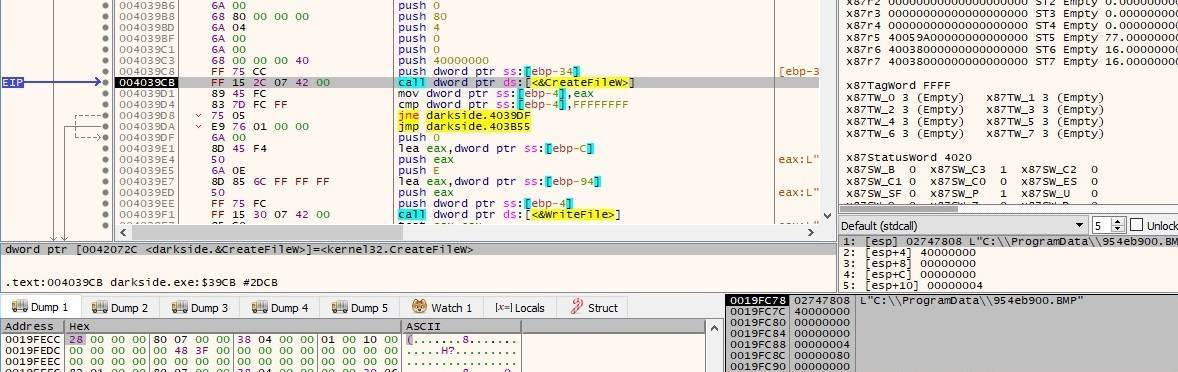Select the call CreateFileW instruction
The image size is (1178, 372).
(x=517, y=82)
